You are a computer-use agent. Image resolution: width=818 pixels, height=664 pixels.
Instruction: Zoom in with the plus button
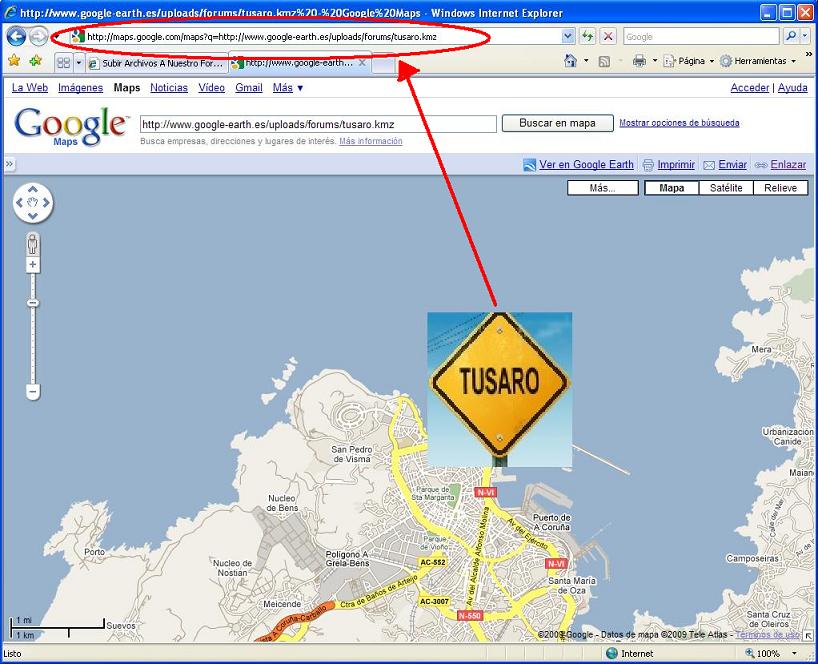coord(33,264)
